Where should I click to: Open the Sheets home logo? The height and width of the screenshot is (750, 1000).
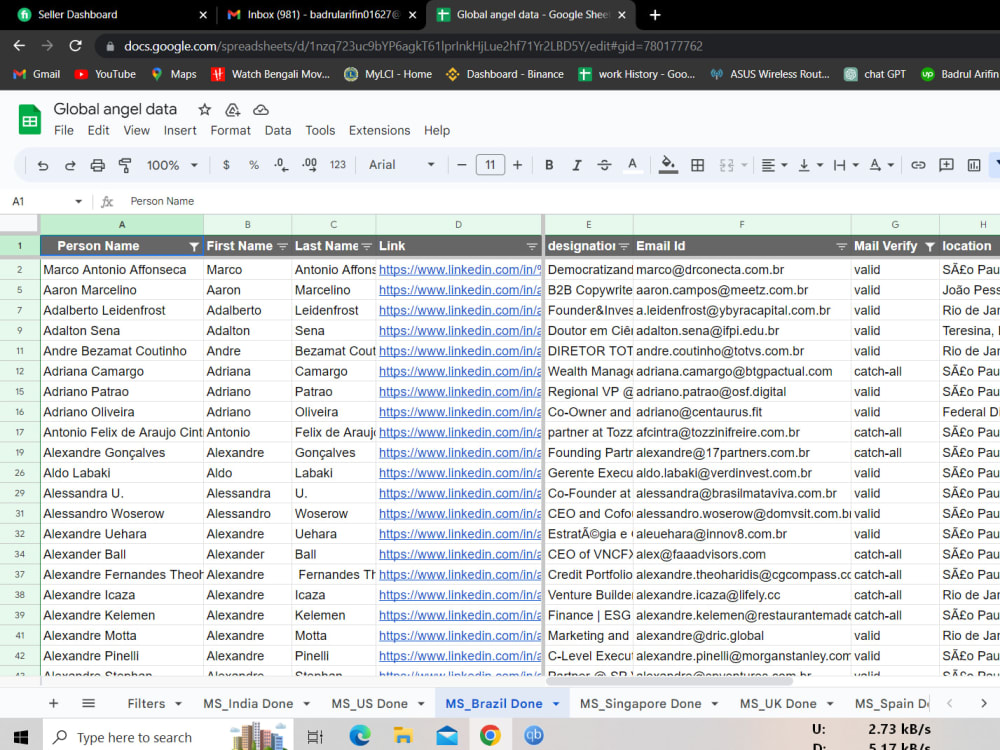tap(30, 119)
